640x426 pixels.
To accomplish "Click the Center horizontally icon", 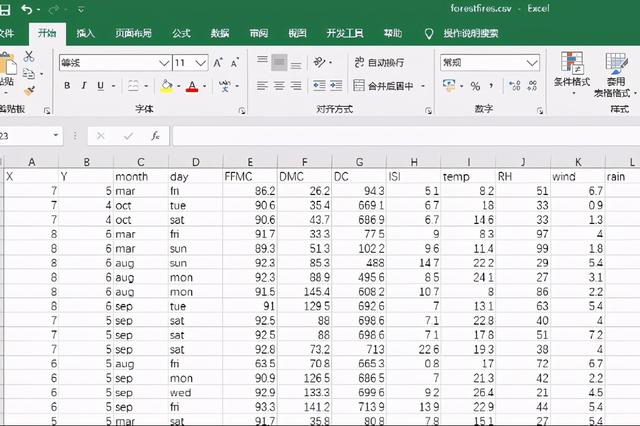I will [x=279, y=86].
